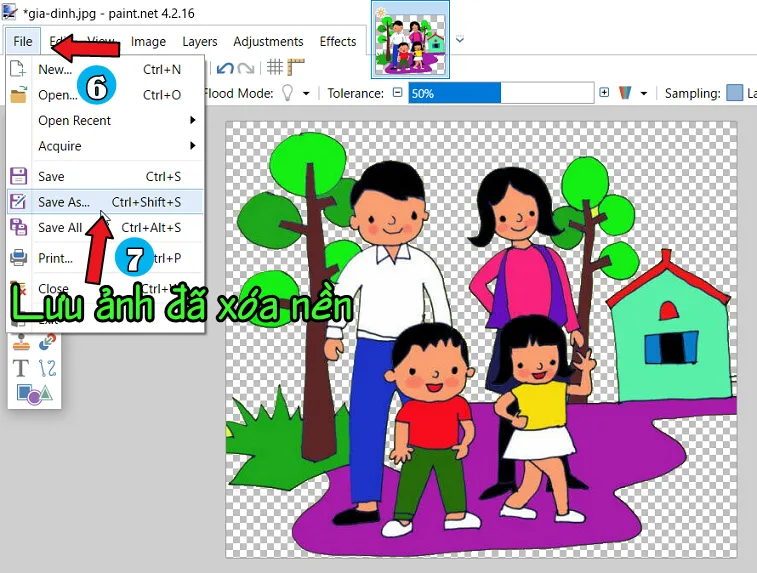Click the Flood Mode bulb icon

click(x=287, y=93)
